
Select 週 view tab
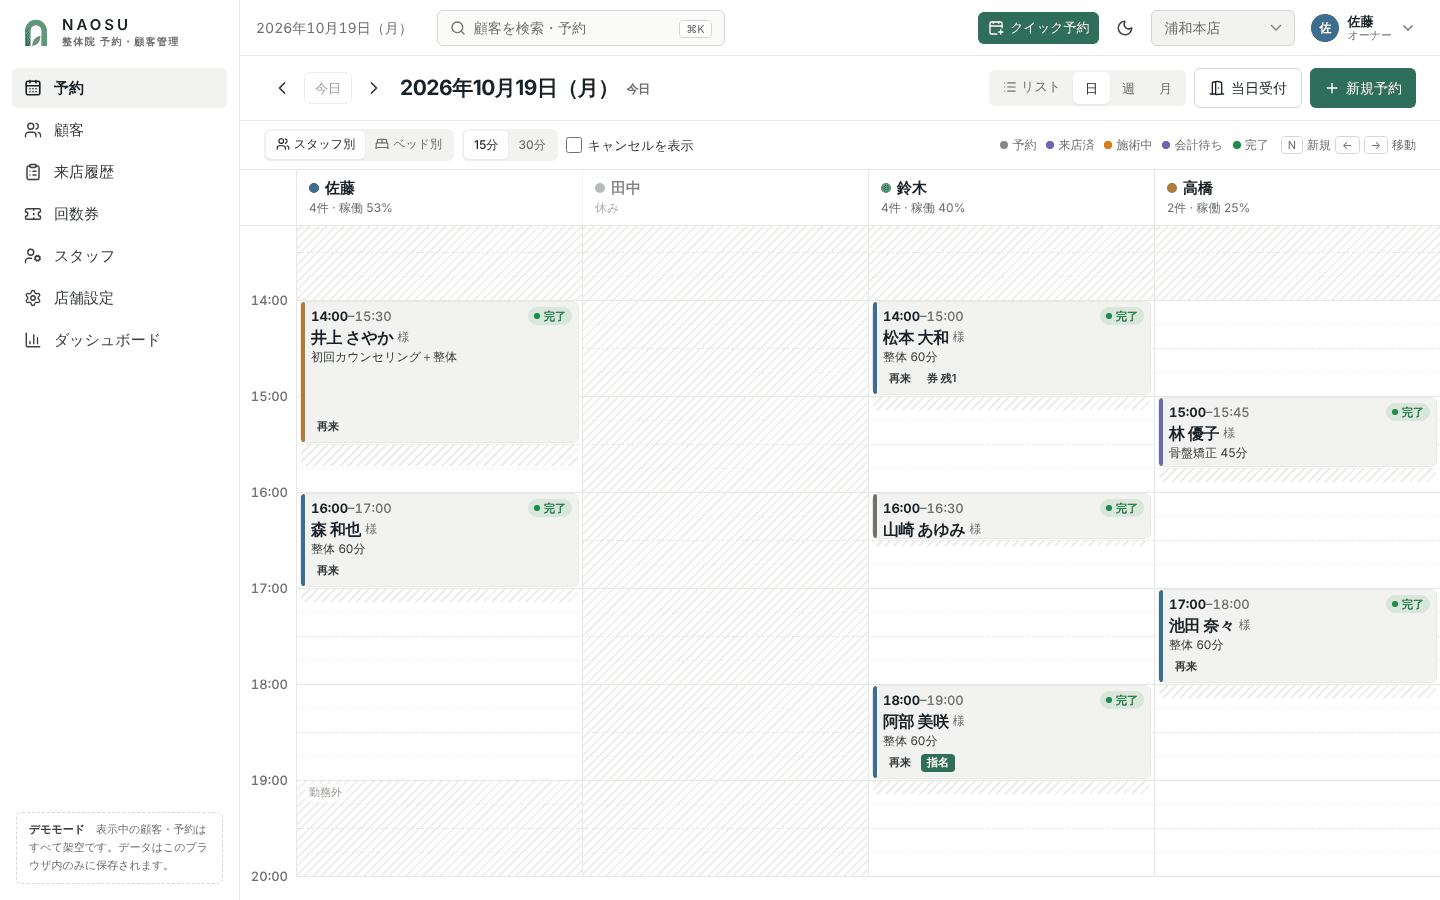tap(1128, 88)
